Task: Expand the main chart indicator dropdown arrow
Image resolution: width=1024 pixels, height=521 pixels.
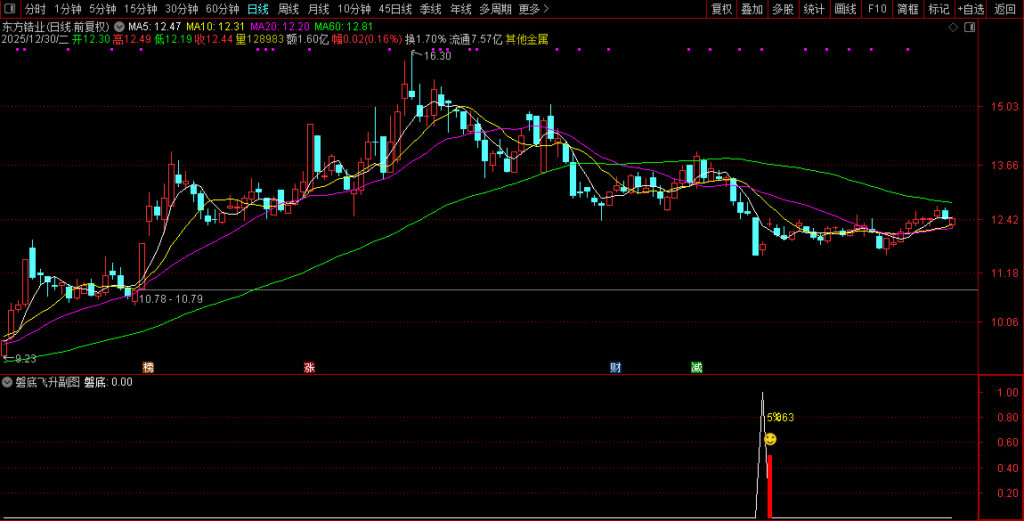Action: 119,26
